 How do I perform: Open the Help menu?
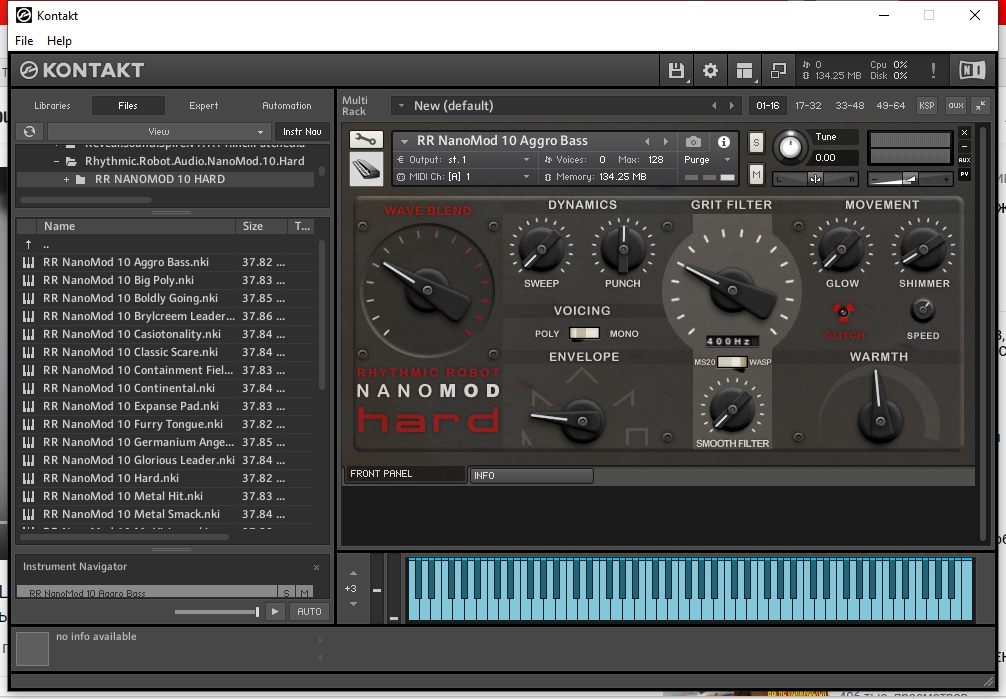point(59,40)
